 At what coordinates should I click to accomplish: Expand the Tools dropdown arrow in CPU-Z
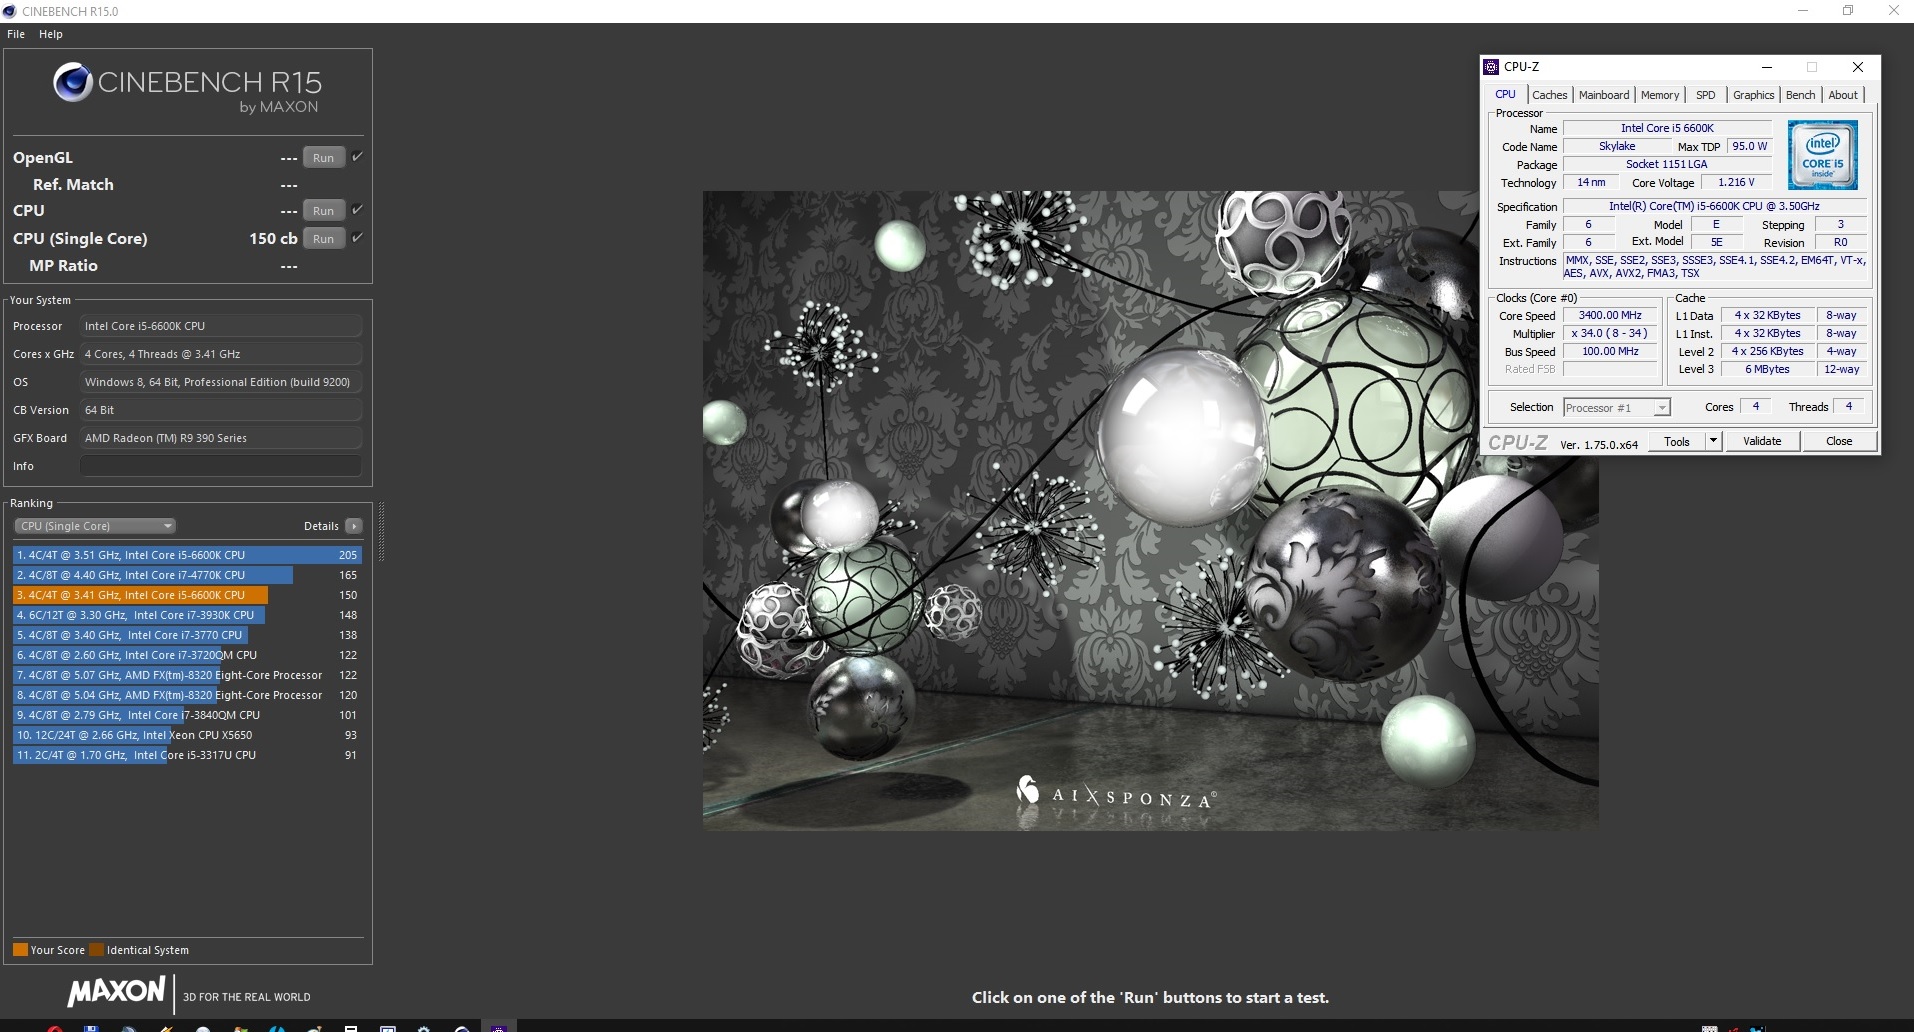click(1713, 441)
